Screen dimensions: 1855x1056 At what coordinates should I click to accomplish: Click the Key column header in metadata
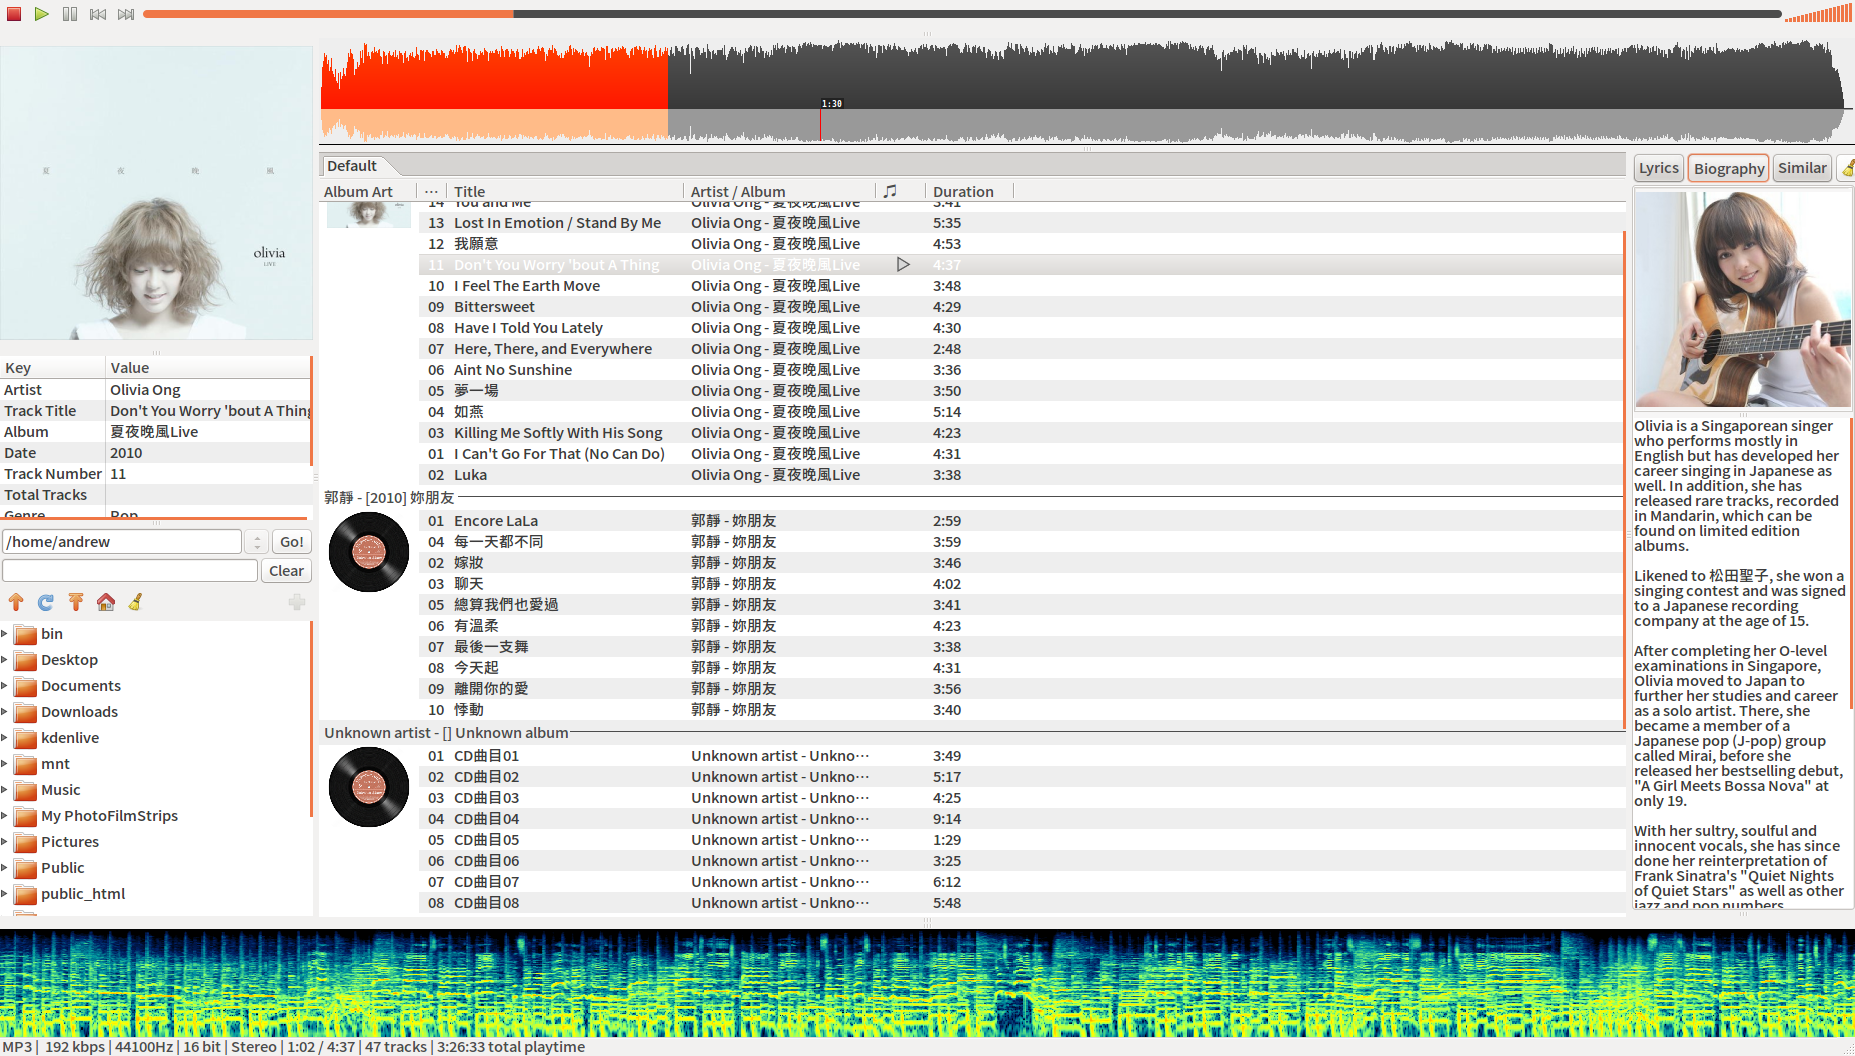pyautogui.click(x=53, y=368)
